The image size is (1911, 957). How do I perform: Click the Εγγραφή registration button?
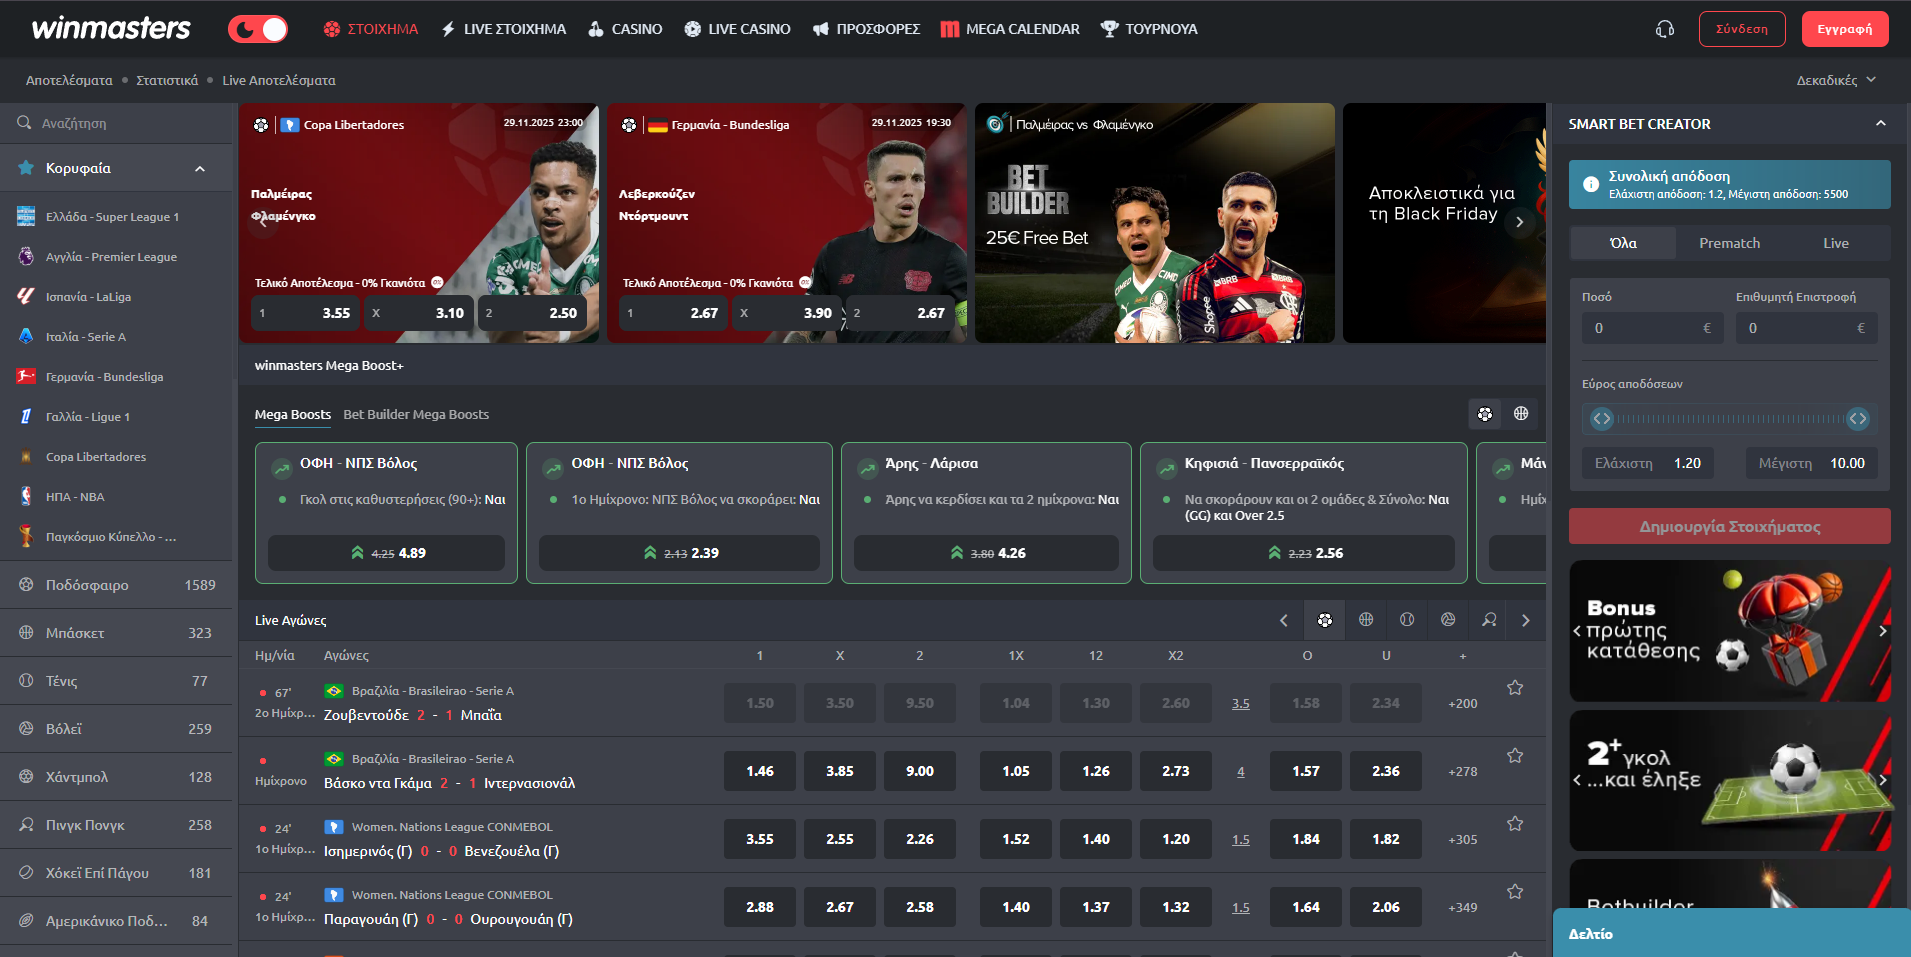point(1844,29)
